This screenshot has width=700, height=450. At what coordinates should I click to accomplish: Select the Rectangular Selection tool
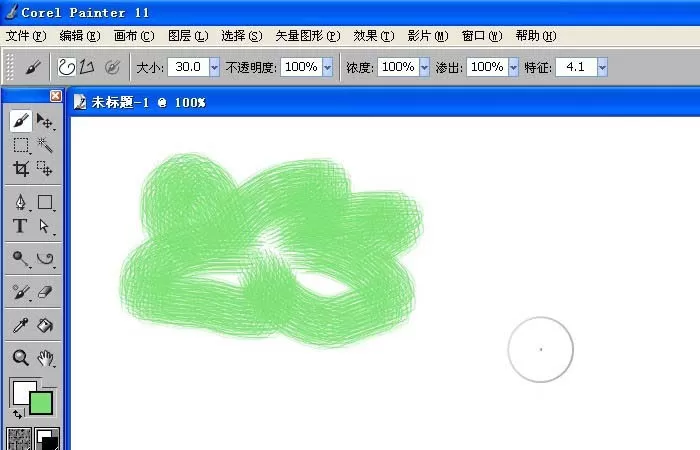pos(21,145)
